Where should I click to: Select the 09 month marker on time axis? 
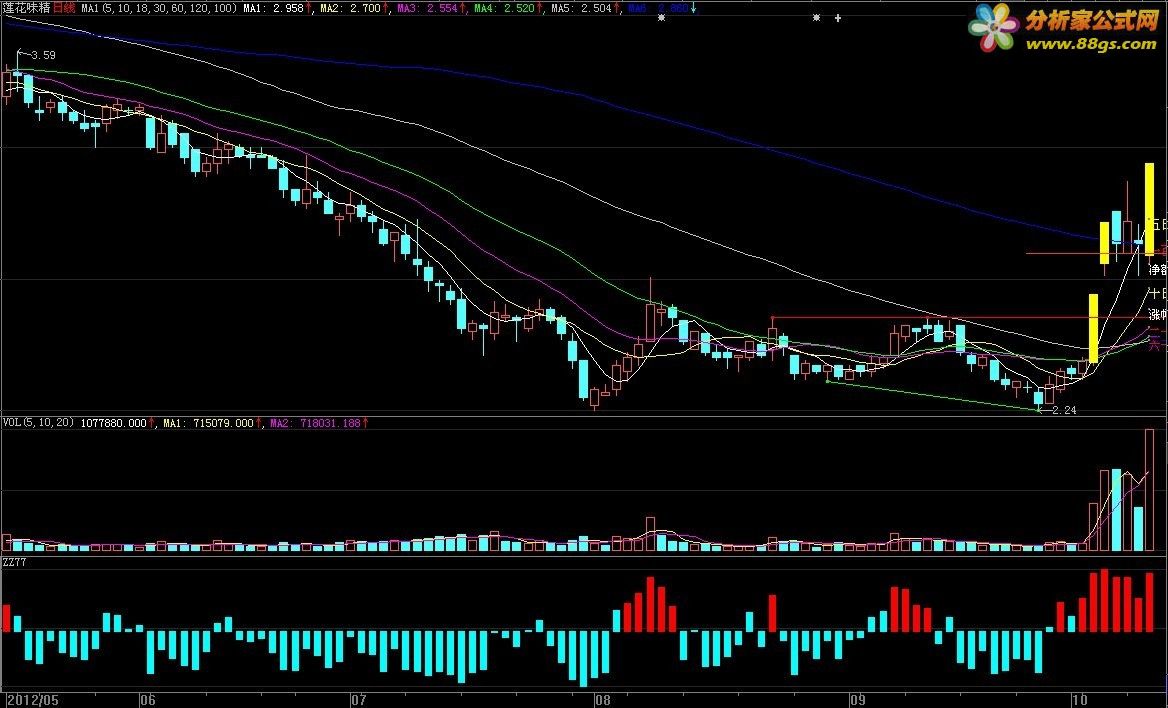(858, 700)
